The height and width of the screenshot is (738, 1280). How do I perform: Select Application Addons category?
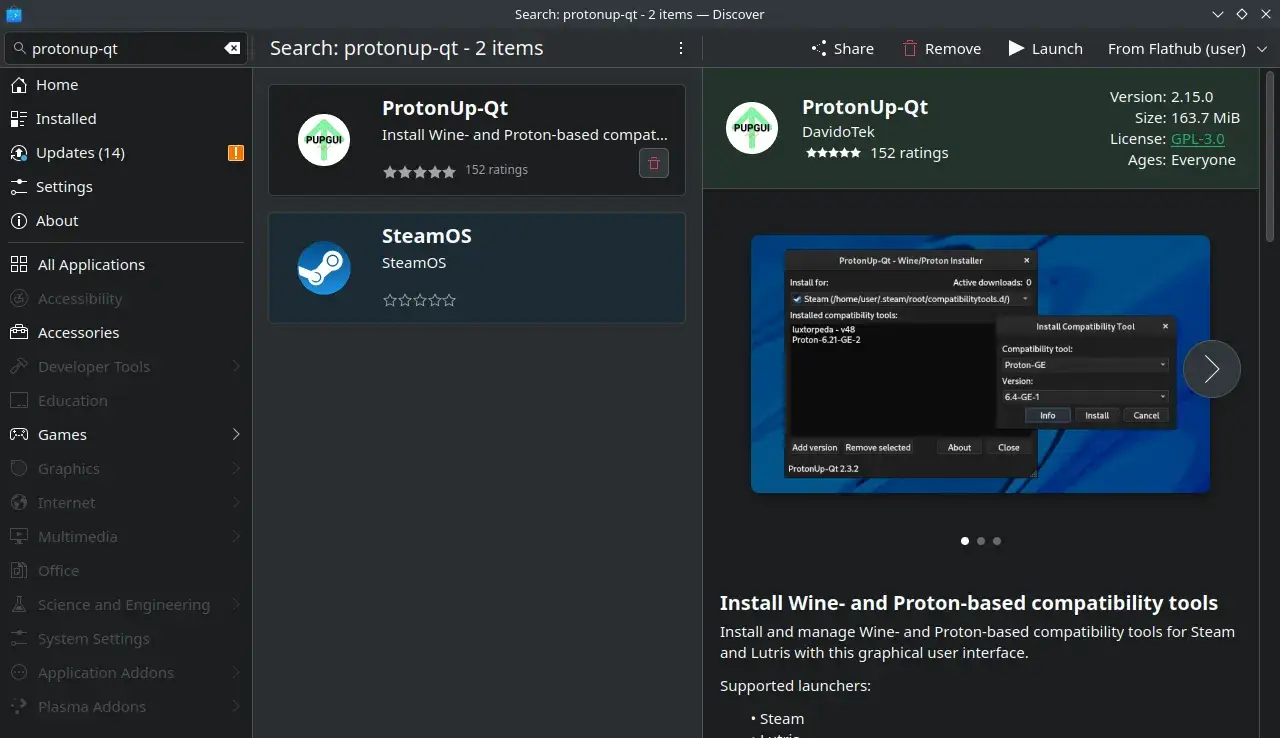[126, 673]
